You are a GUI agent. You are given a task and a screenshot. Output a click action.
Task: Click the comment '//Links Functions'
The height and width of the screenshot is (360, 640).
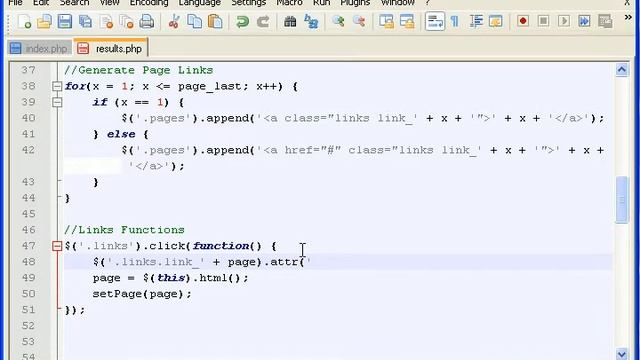click(124, 230)
